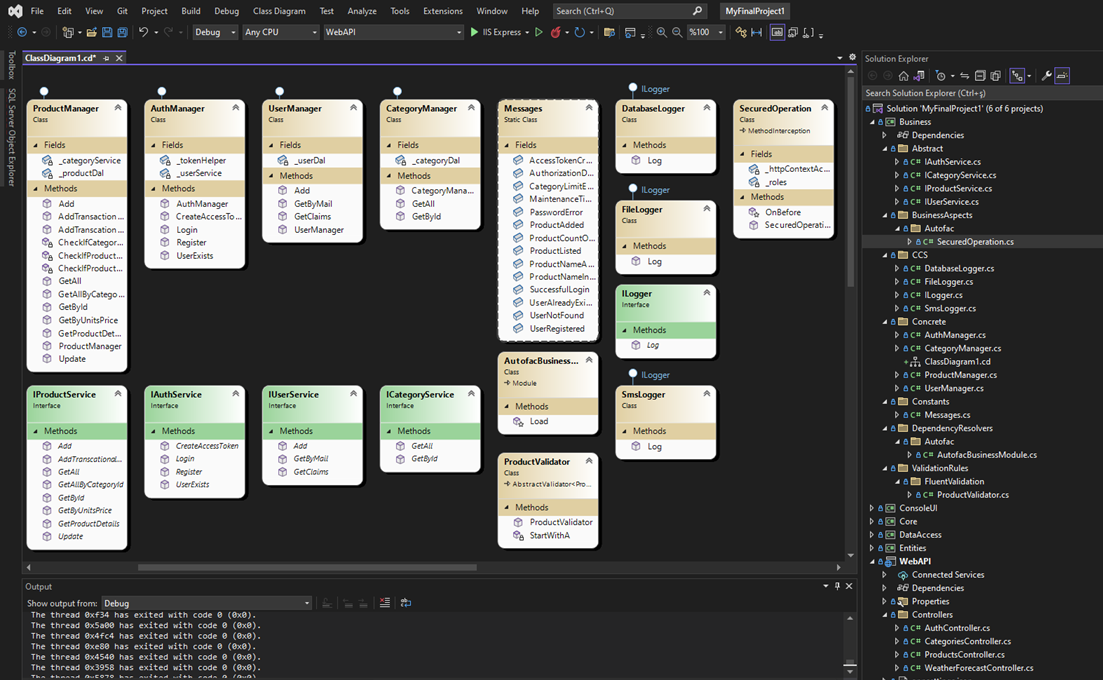Zoom out of the class diagram
The height and width of the screenshot is (680, 1103).
[677, 32]
